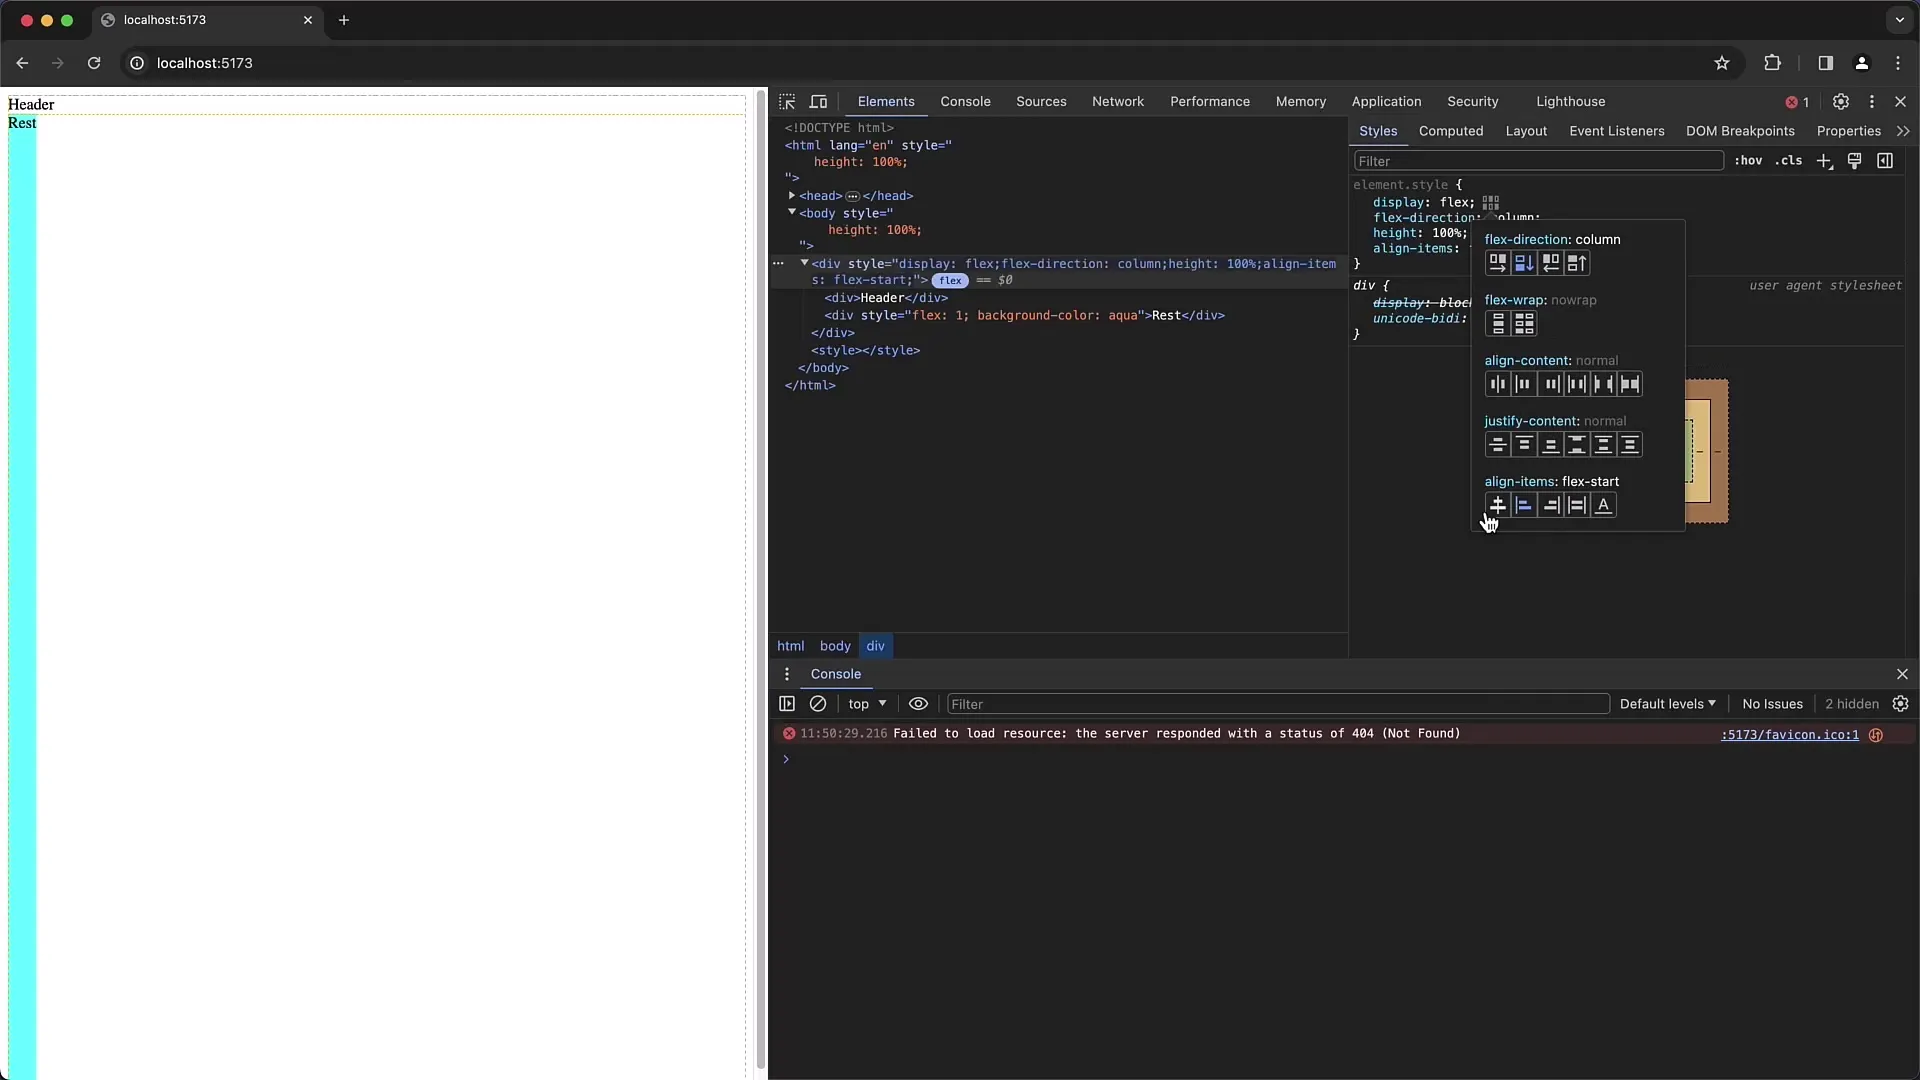Select the align-items flex-start icon
This screenshot has height=1080, width=1920.
pos(1523,505)
